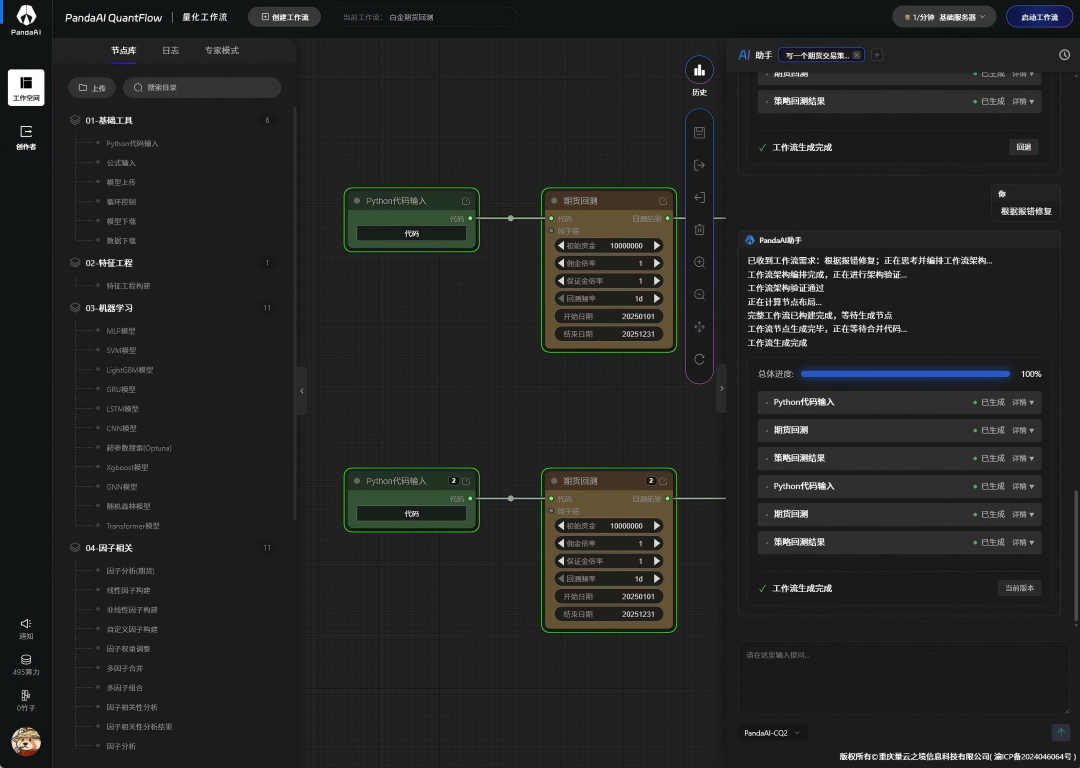
Task: Decrease 佣金倍率 on the unnumbered 期货回测 node
Action: pyautogui.click(x=561, y=263)
